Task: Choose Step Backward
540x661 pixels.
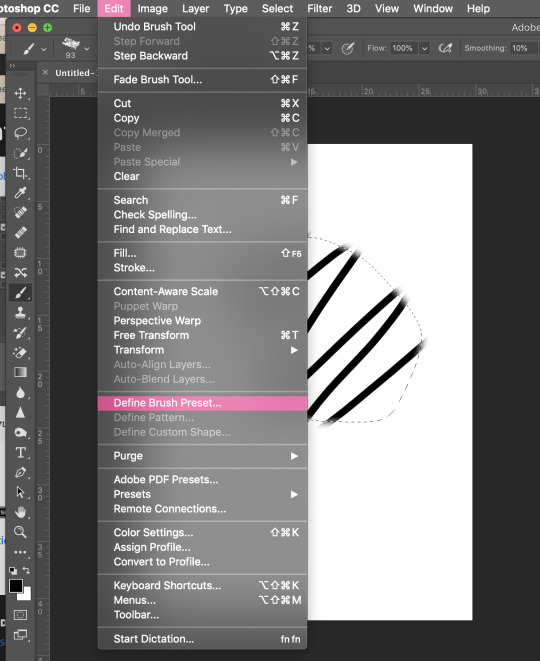Action: coord(202,56)
